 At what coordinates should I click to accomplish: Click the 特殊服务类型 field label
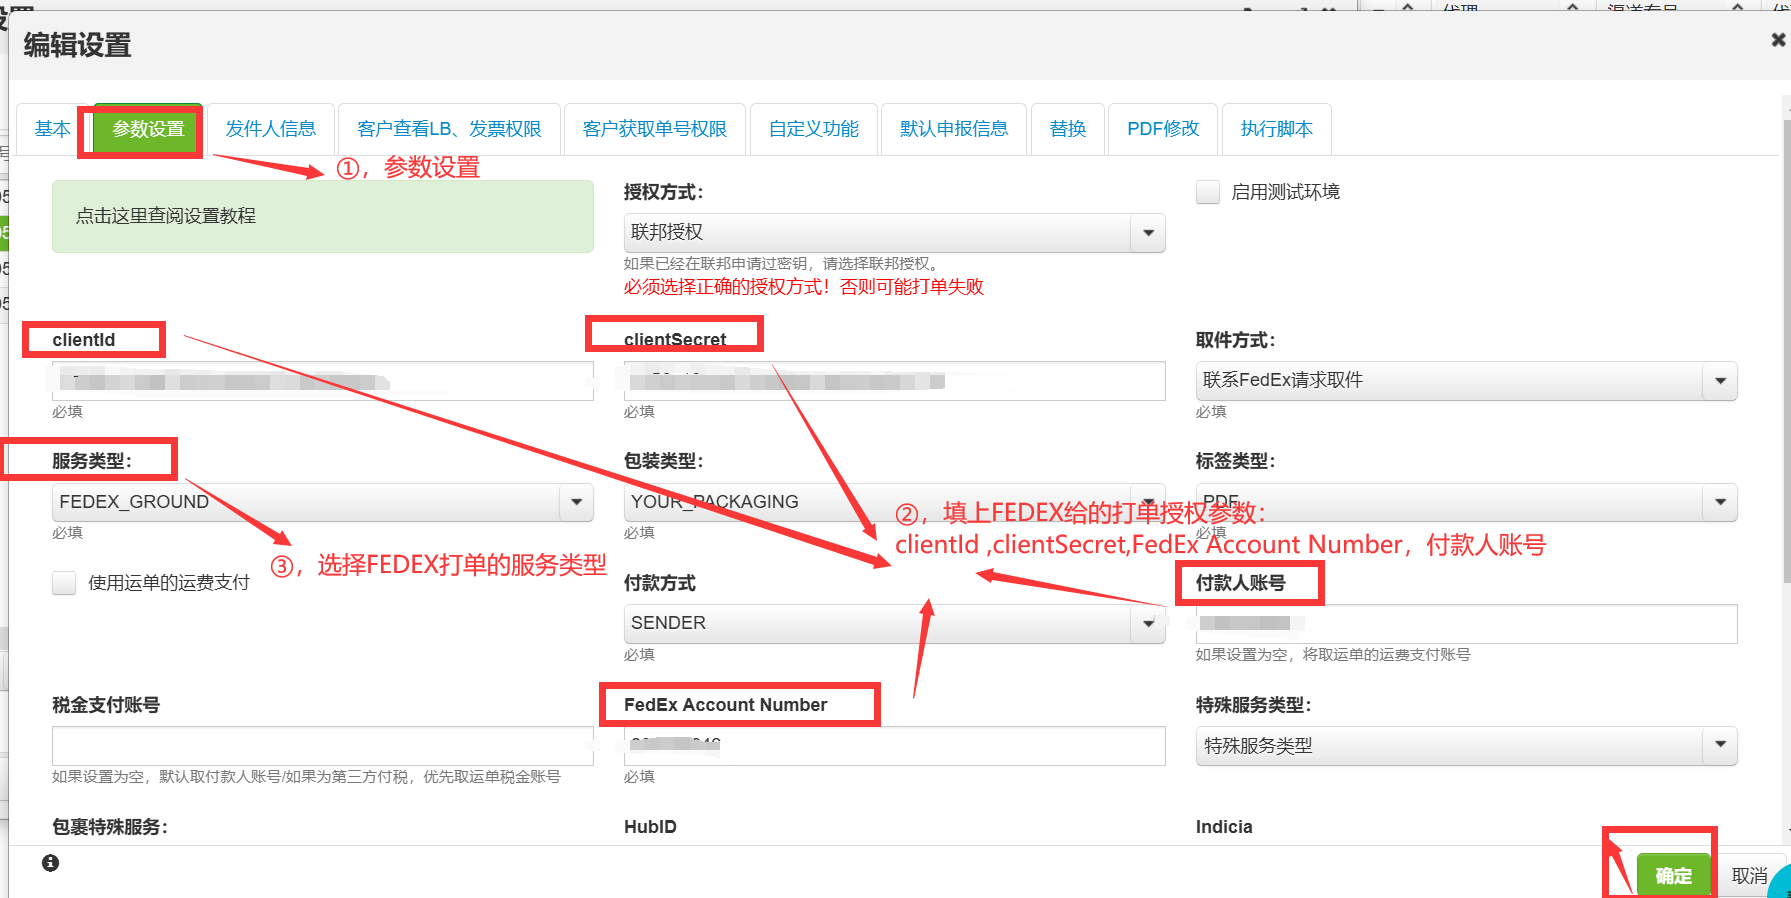click(1254, 705)
